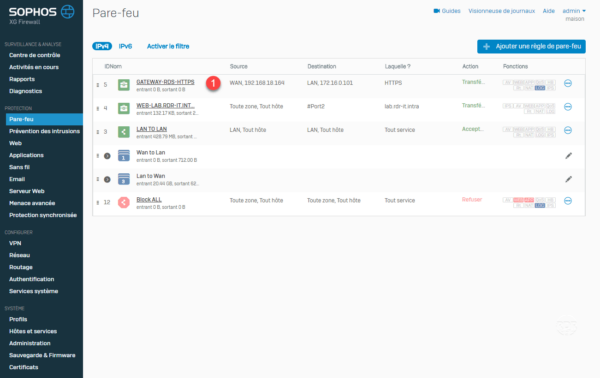The height and width of the screenshot is (378, 600).
Task: Enable the filter with Activer le filtre
Action: pyautogui.click(x=168, y=46)
